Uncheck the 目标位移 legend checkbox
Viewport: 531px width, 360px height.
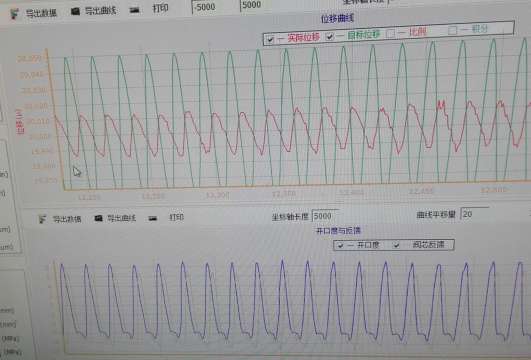point(329,37)
